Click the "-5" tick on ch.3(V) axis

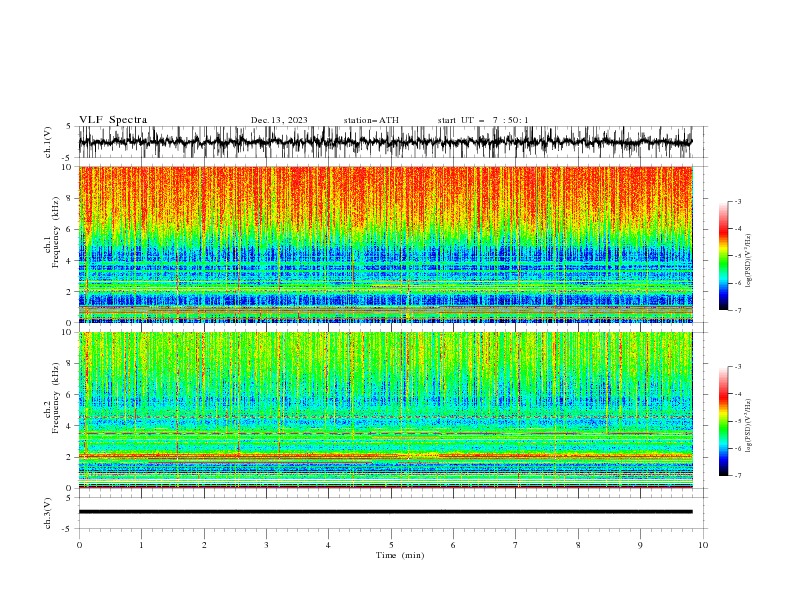(67, 529)
